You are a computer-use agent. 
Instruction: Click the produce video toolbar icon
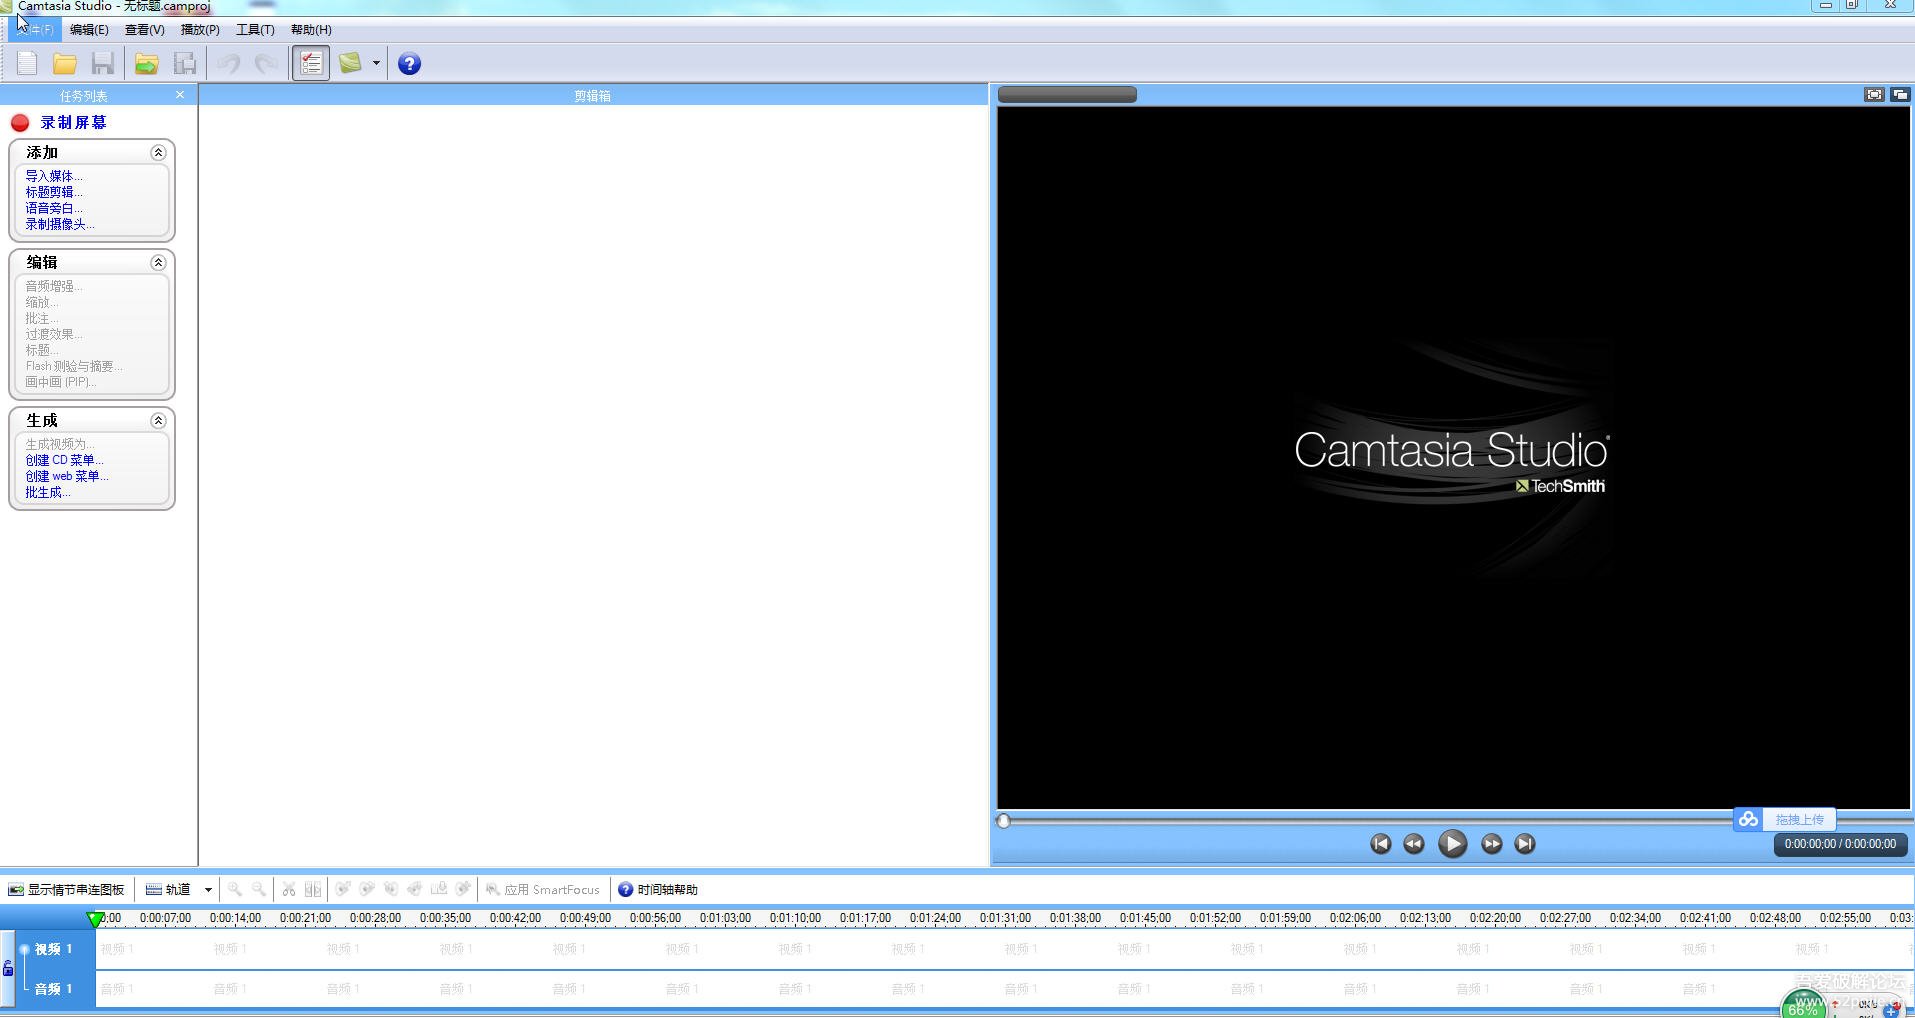tap(350, 64)
